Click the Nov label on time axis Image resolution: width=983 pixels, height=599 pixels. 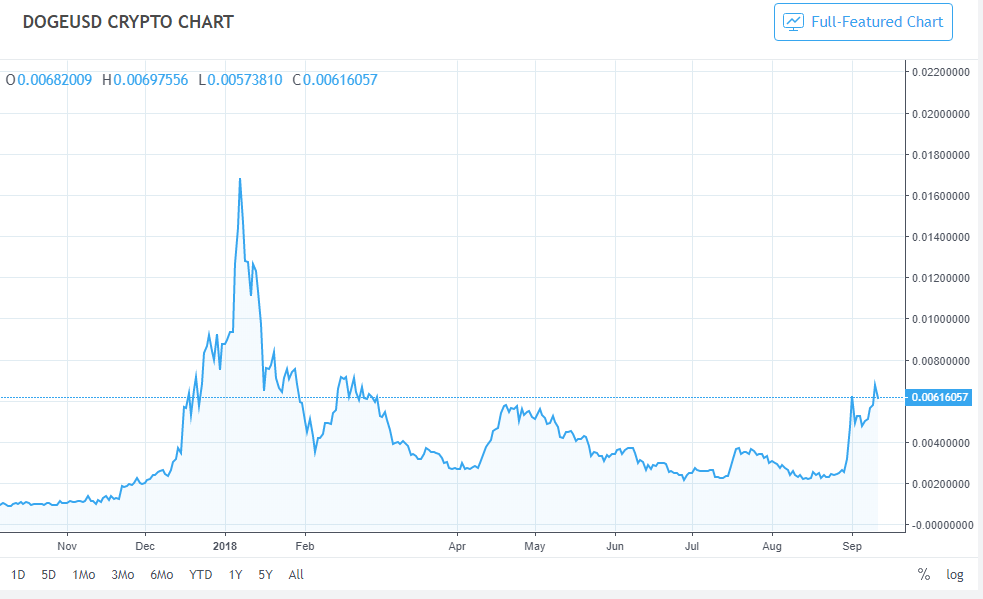coord(67,546)
